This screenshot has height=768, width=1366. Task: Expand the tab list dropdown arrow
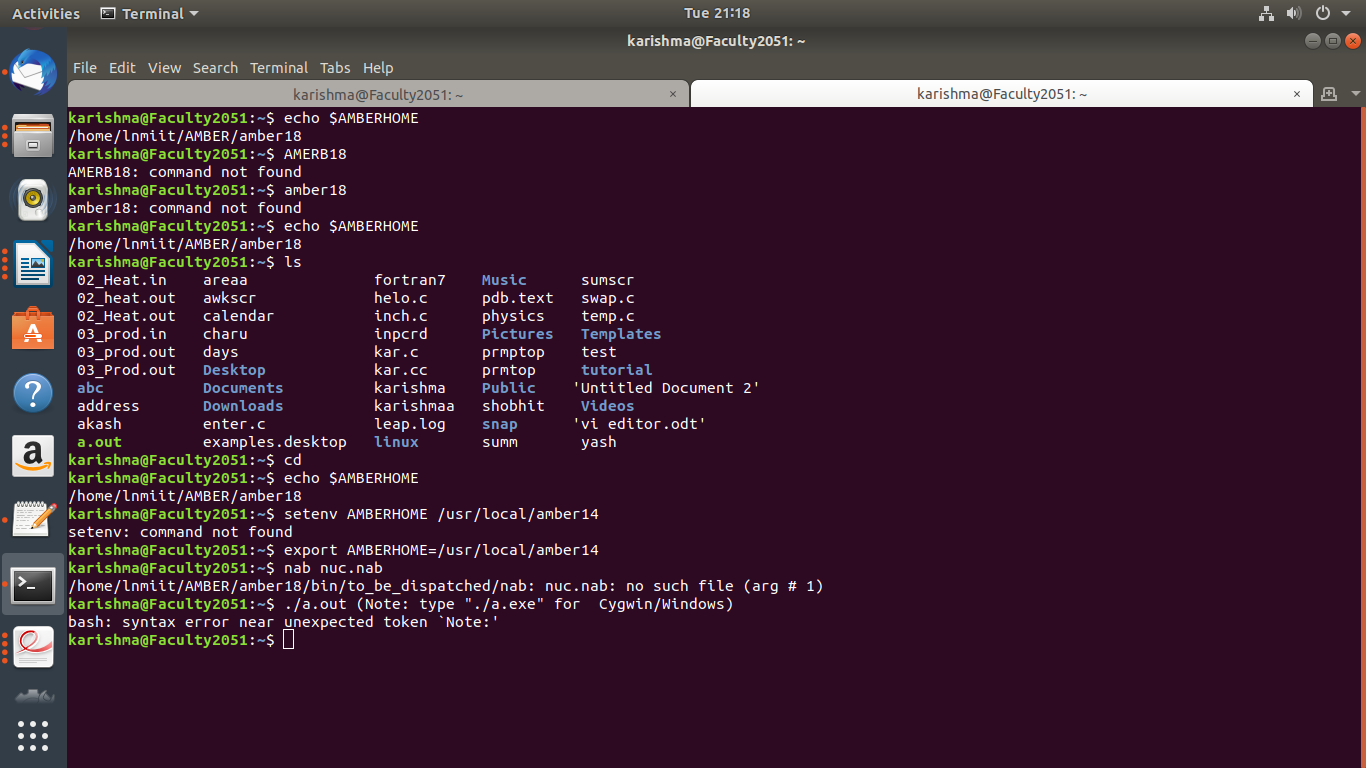click(1355, 94)
